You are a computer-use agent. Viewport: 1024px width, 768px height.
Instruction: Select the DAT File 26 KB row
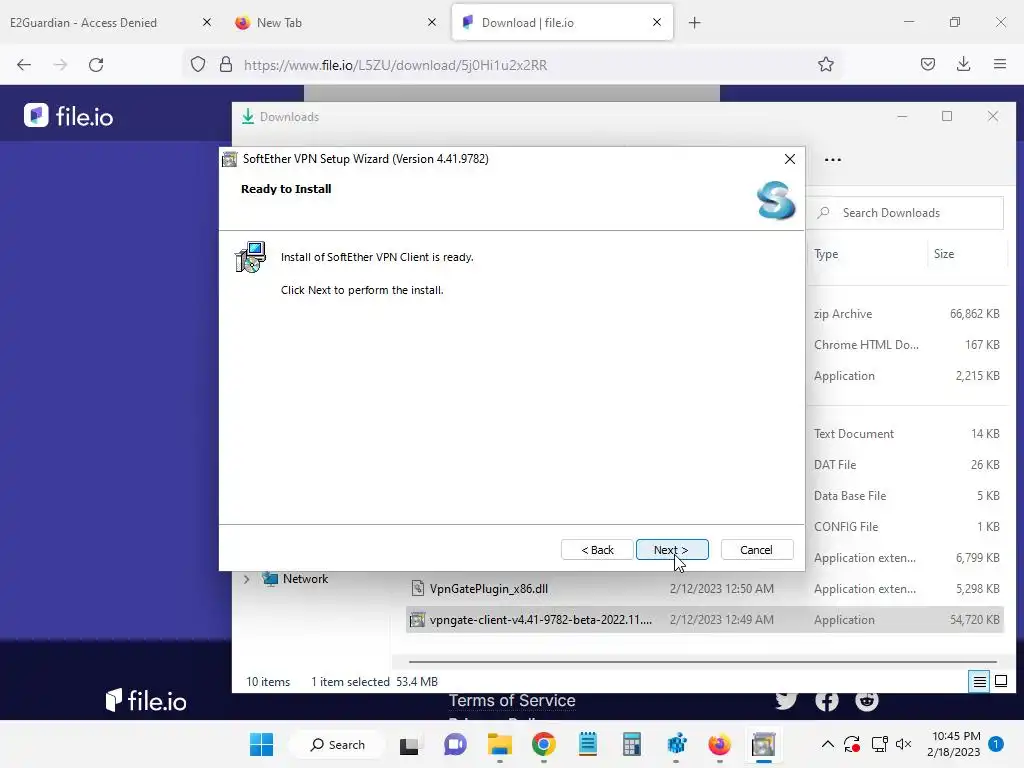coord(906,465)
